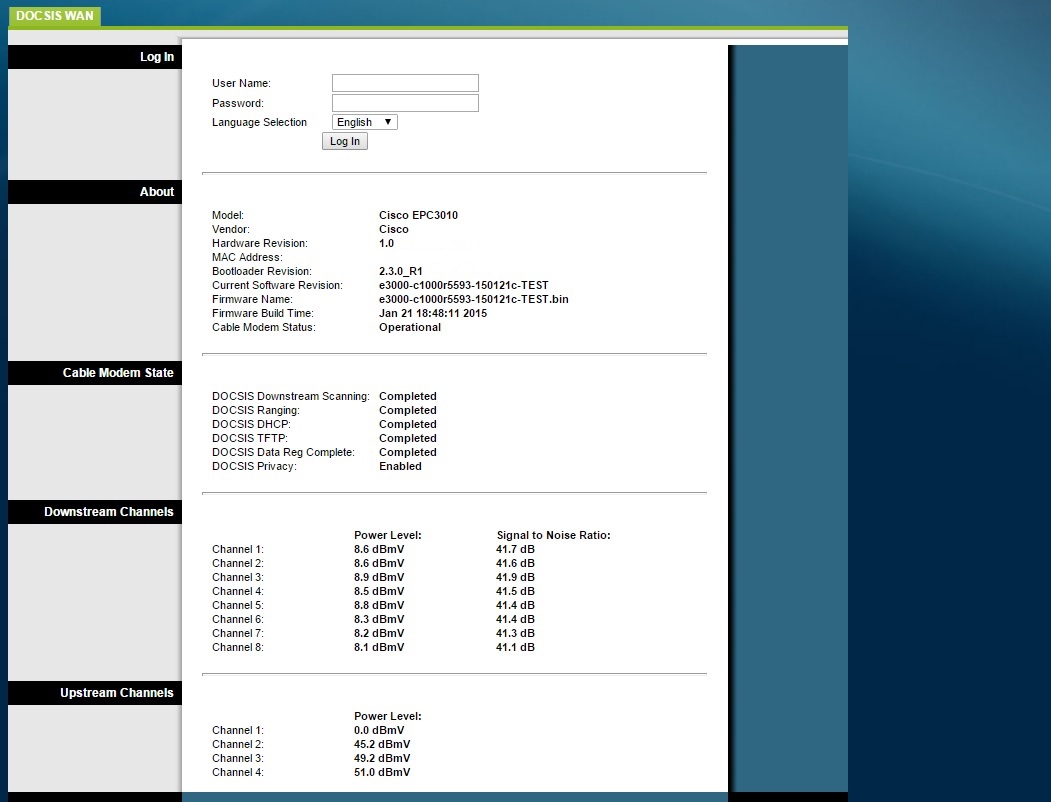The height and width of the screenshot is (802, 1051).
Task: Click the DOCSIS Privacy Enabled value
Action: click(400, 467)
